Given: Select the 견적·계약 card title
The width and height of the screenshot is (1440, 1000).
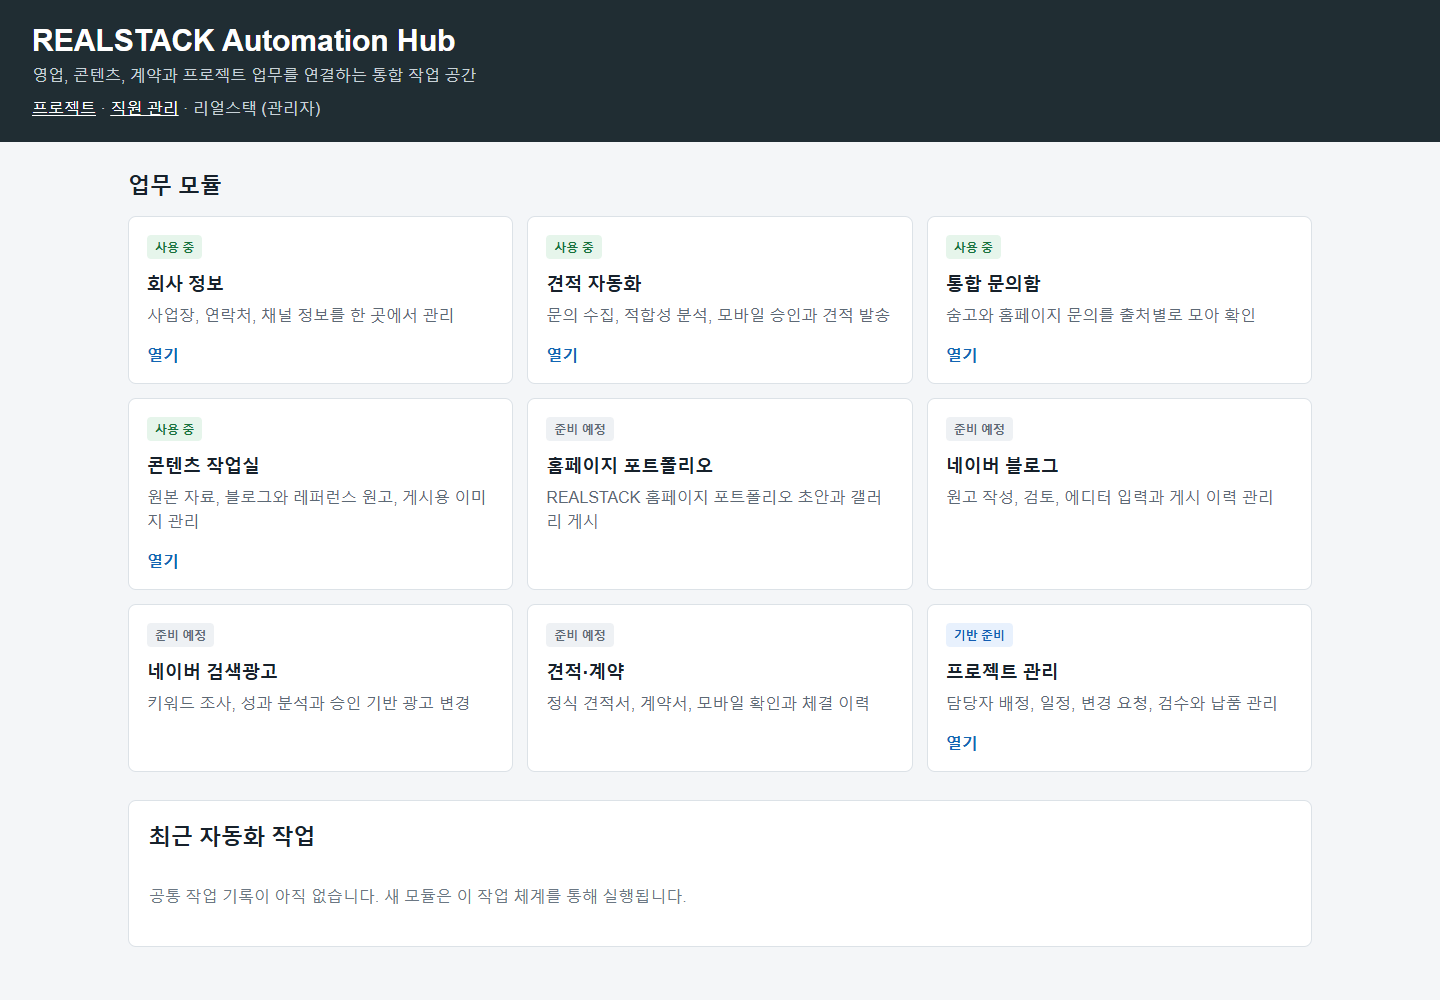Looking at the screenshot, I should pyautogui.click(x=585, y=671).
